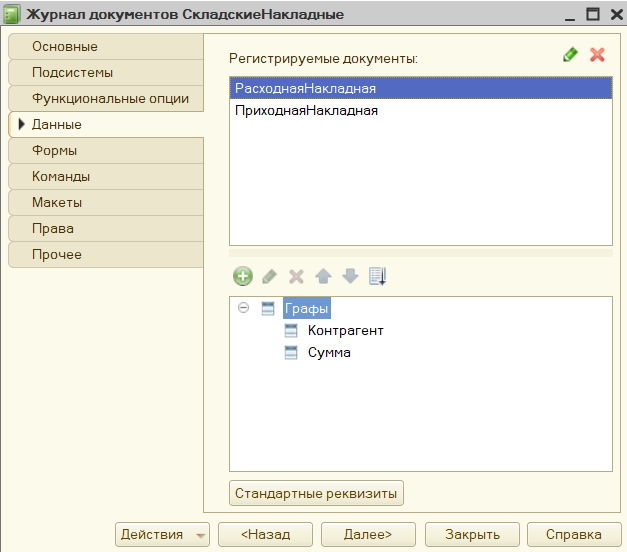Screen dimensions: 627x552
Task: Move column down with down arrow icon
Action: click(x=350, y=276)
